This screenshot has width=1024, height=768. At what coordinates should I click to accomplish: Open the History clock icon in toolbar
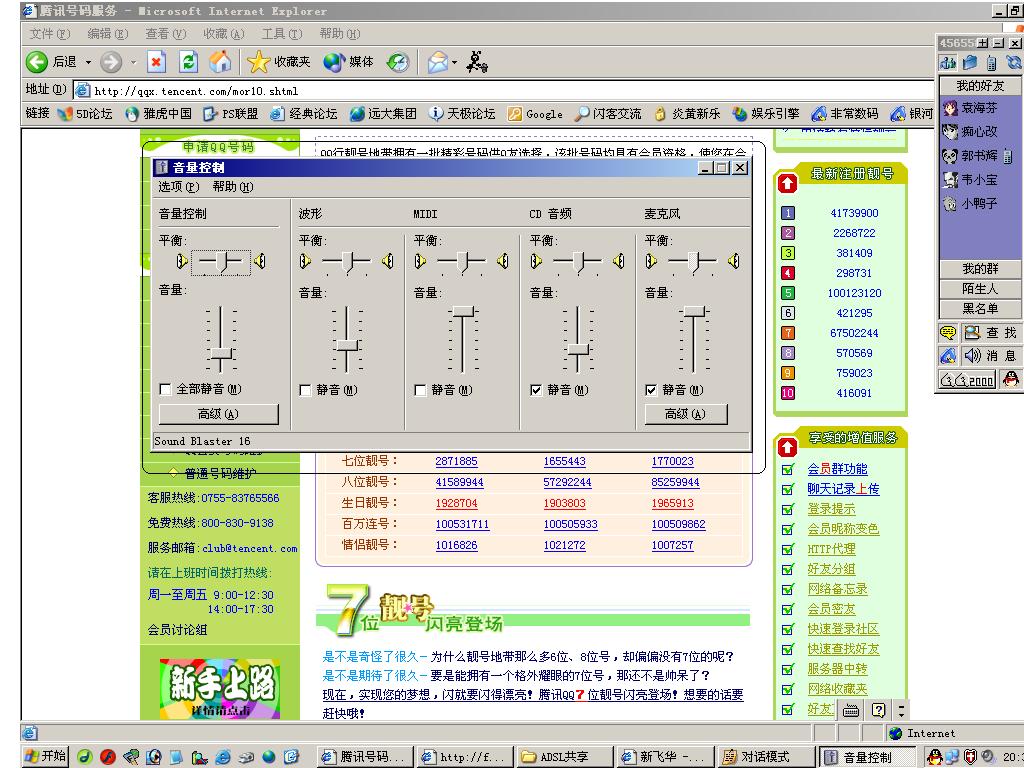(397, 62)
